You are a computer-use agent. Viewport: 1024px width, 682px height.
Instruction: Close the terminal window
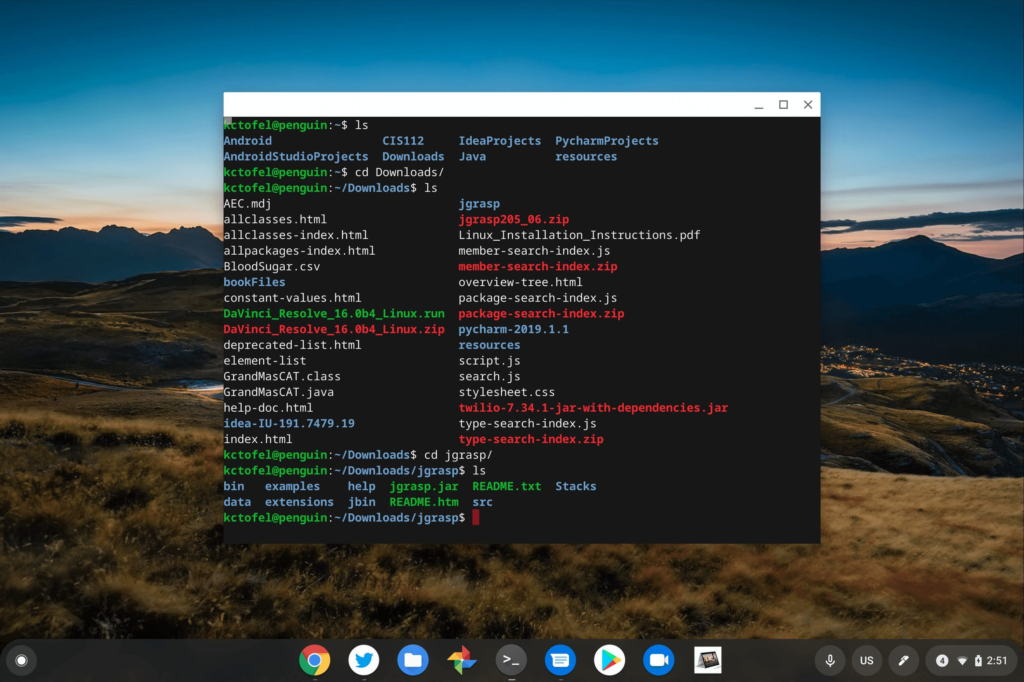tap(808, 105)
